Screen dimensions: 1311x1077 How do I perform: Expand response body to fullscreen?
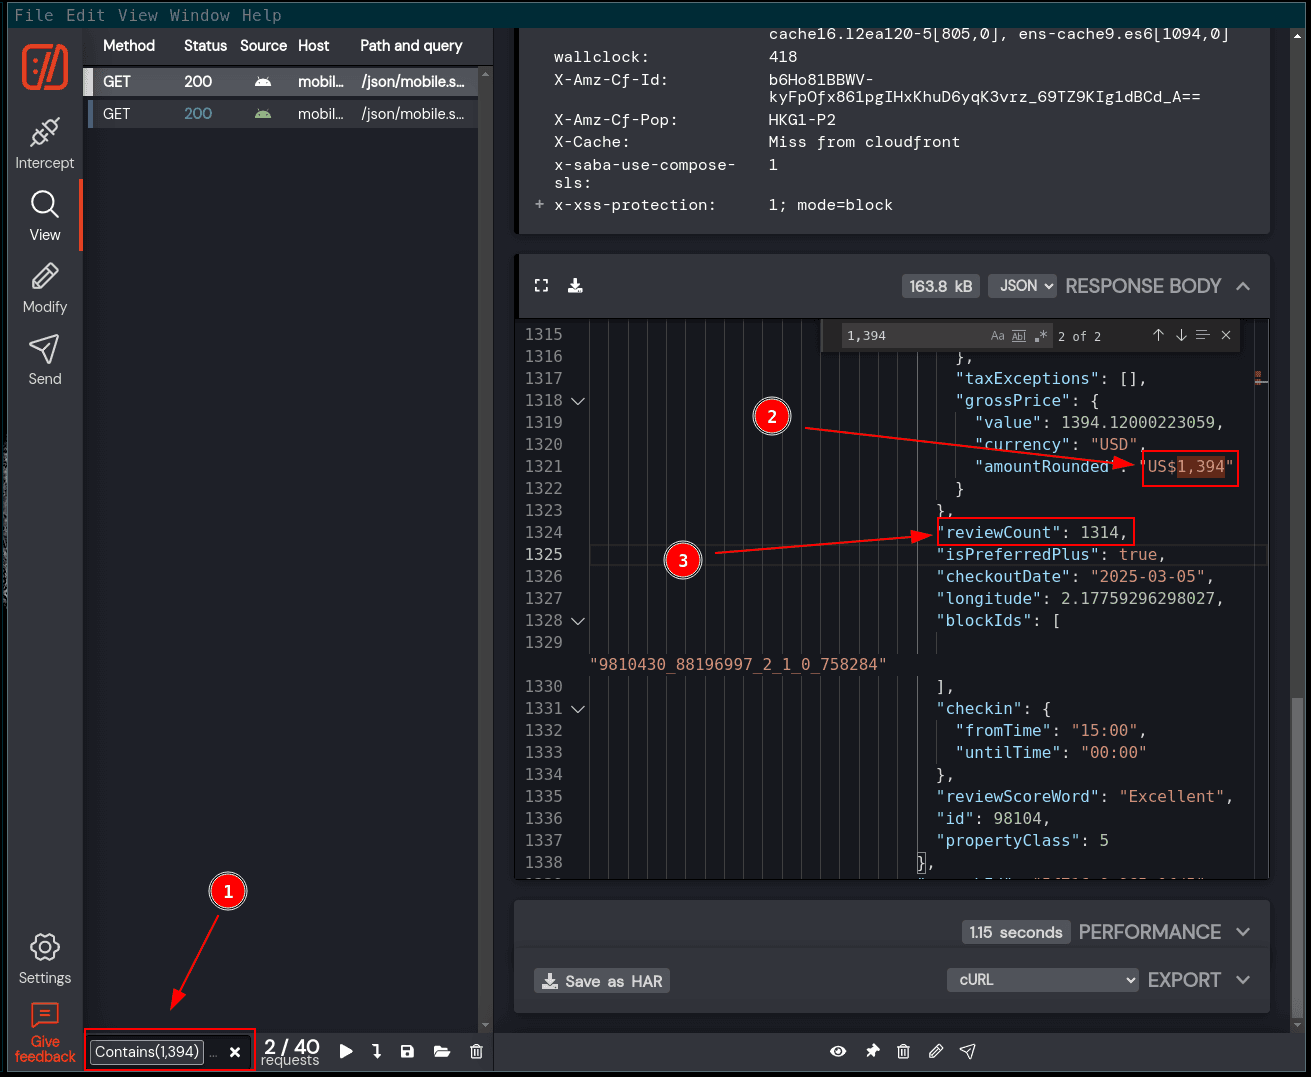(542, 286)
